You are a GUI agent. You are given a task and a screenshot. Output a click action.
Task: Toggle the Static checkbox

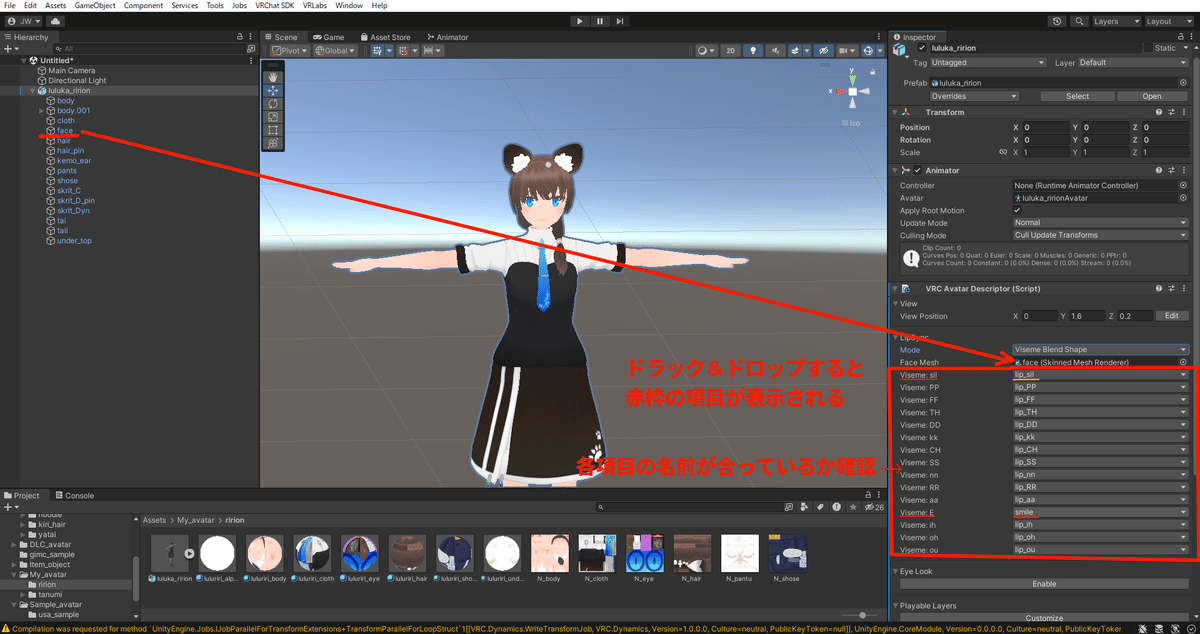[x=1148, y=48]
